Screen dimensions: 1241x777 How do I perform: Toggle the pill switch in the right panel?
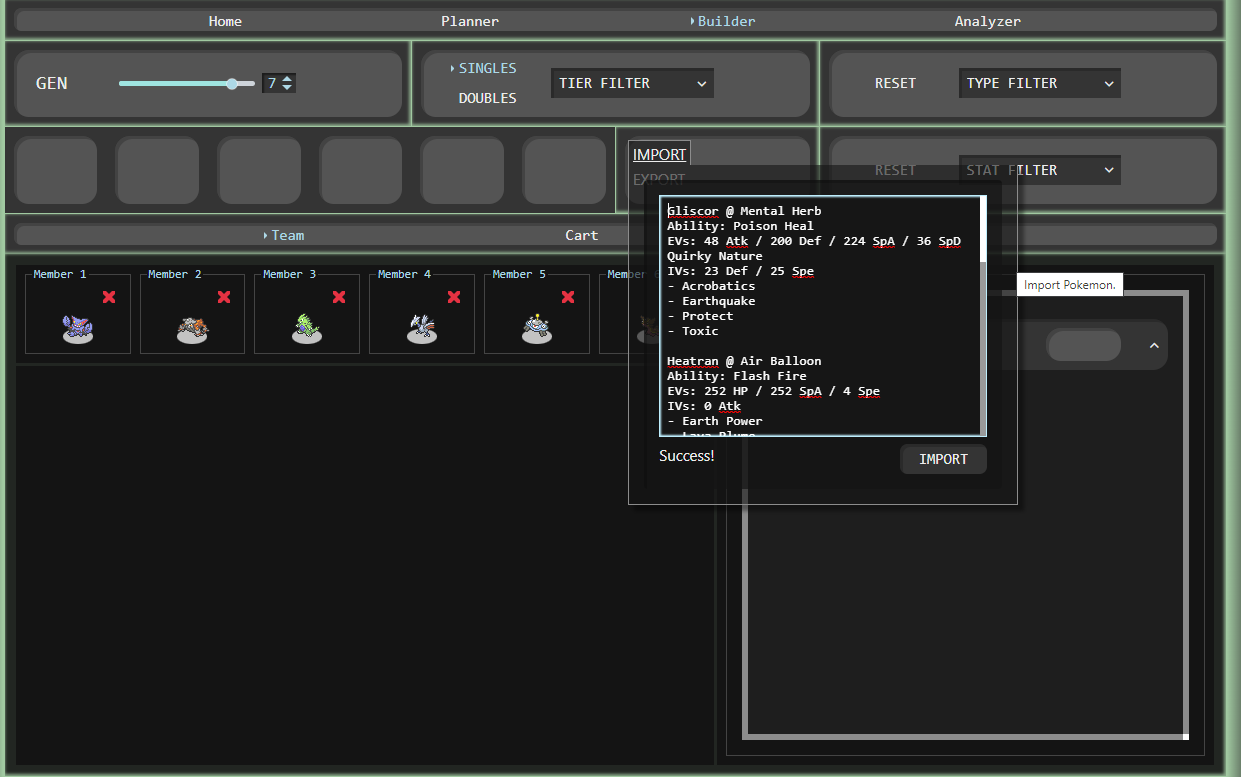1083,345
